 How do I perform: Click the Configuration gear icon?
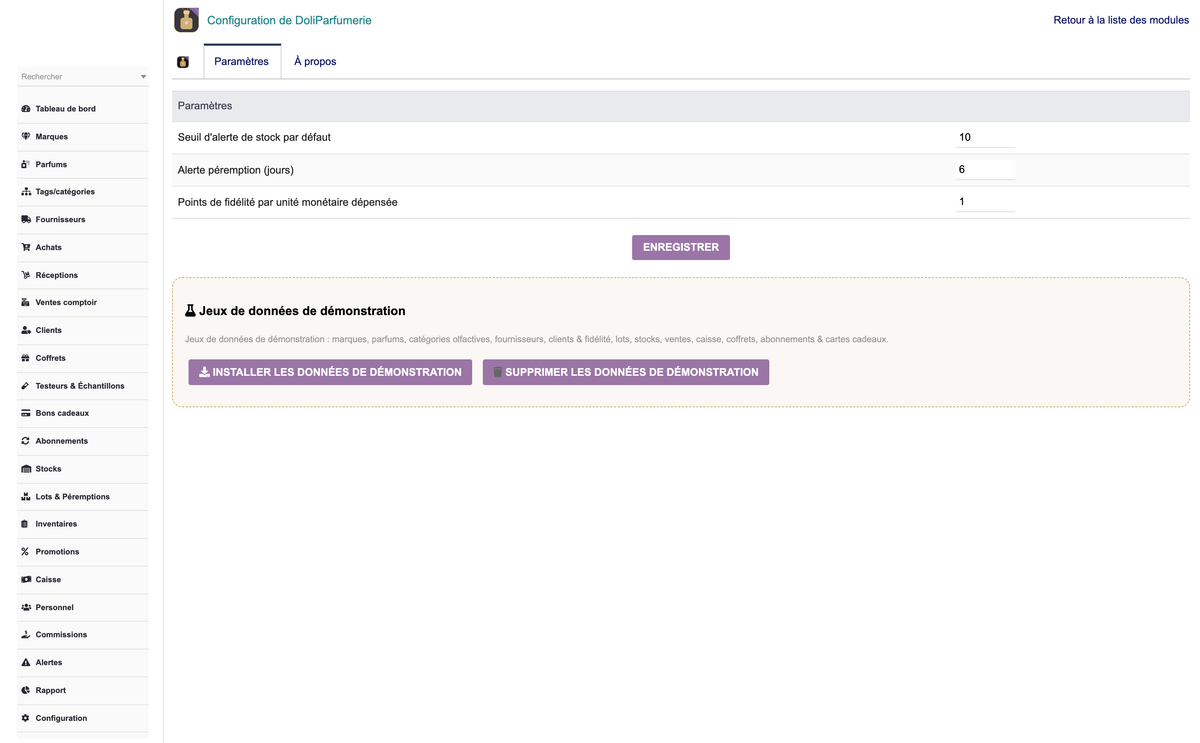tap(26, 718)
